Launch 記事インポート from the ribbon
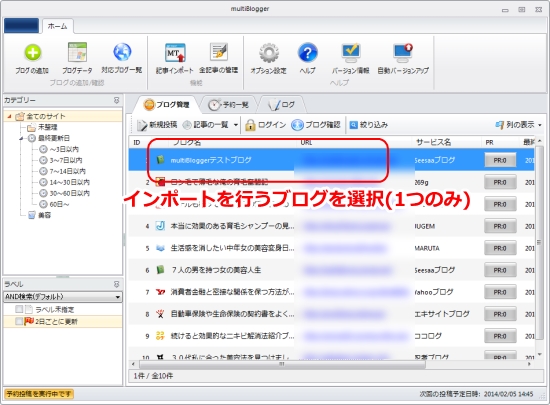This screenshot has height=405, width=550. [175, 58]
